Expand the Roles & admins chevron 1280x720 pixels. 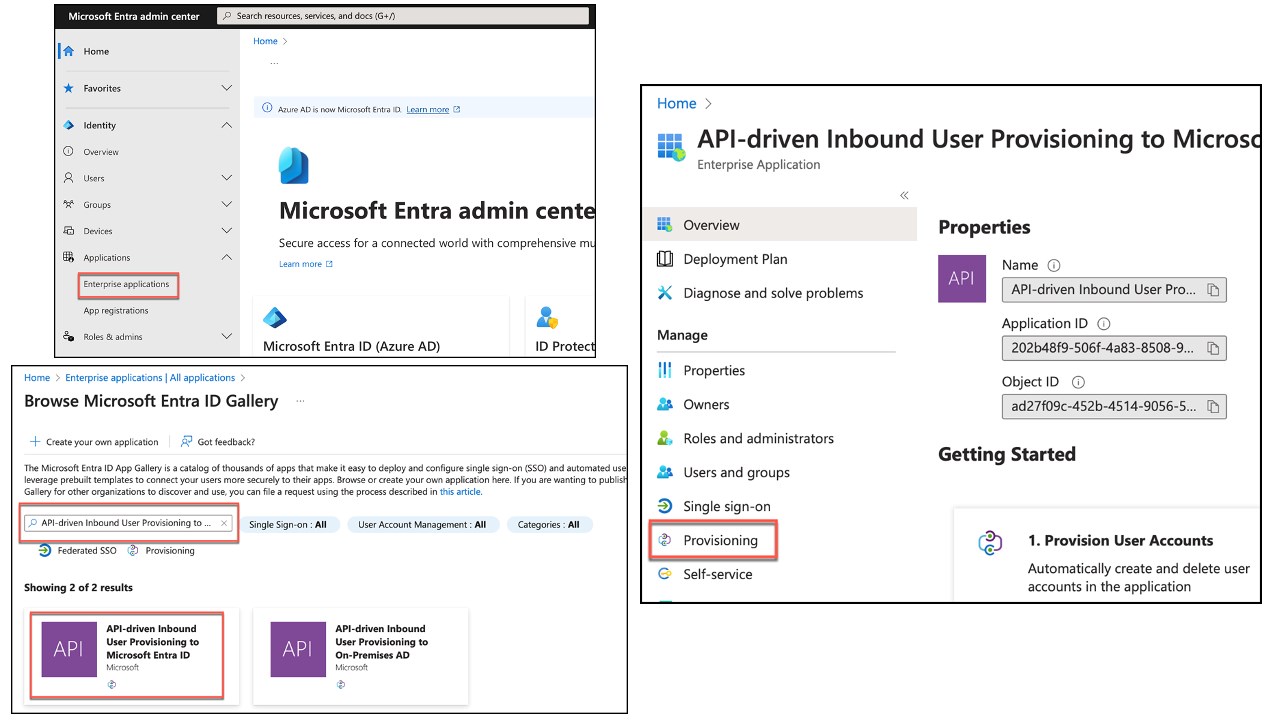[226, 337]
